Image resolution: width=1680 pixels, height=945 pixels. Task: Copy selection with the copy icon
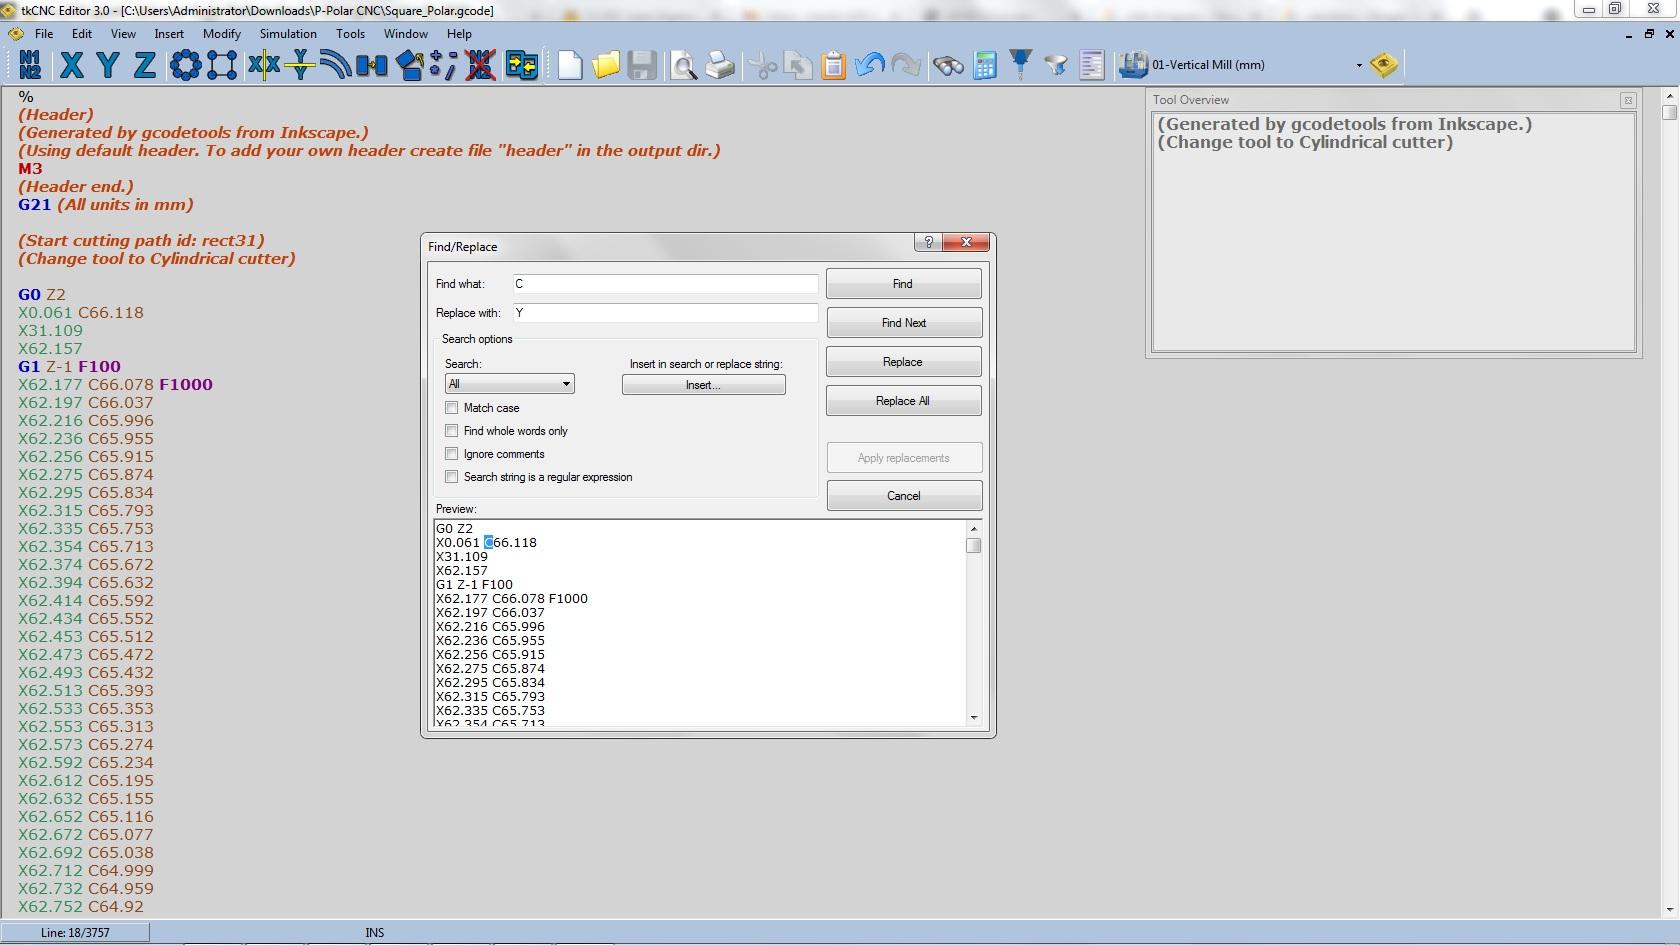[798, 65]
